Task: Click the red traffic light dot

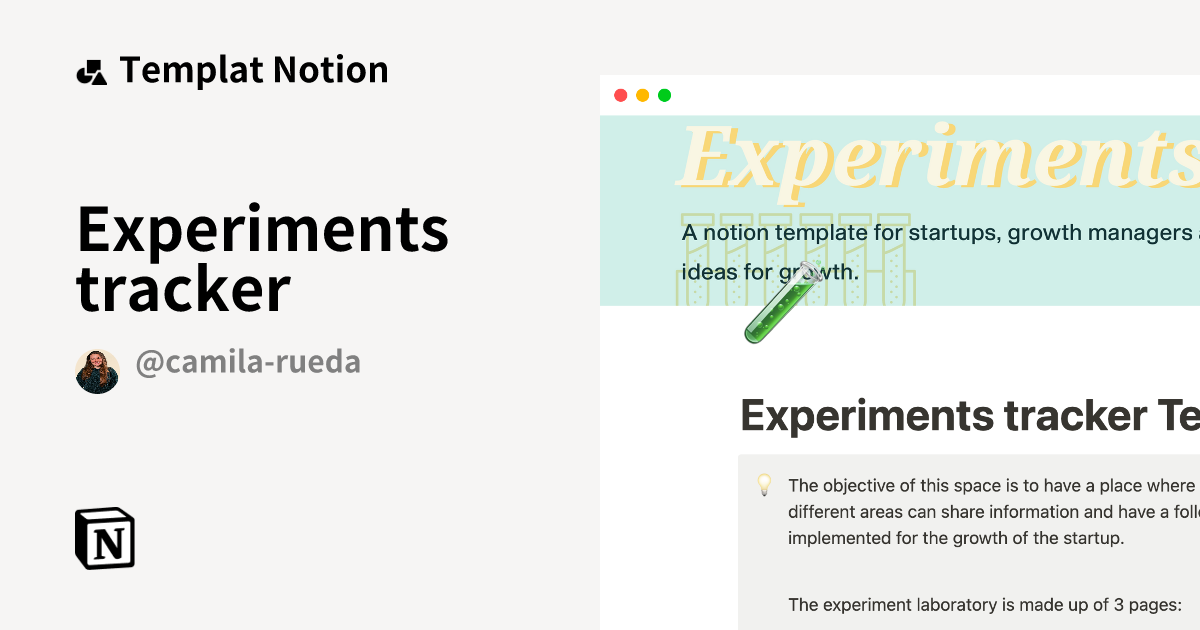Action: click(x=622, y=95)
